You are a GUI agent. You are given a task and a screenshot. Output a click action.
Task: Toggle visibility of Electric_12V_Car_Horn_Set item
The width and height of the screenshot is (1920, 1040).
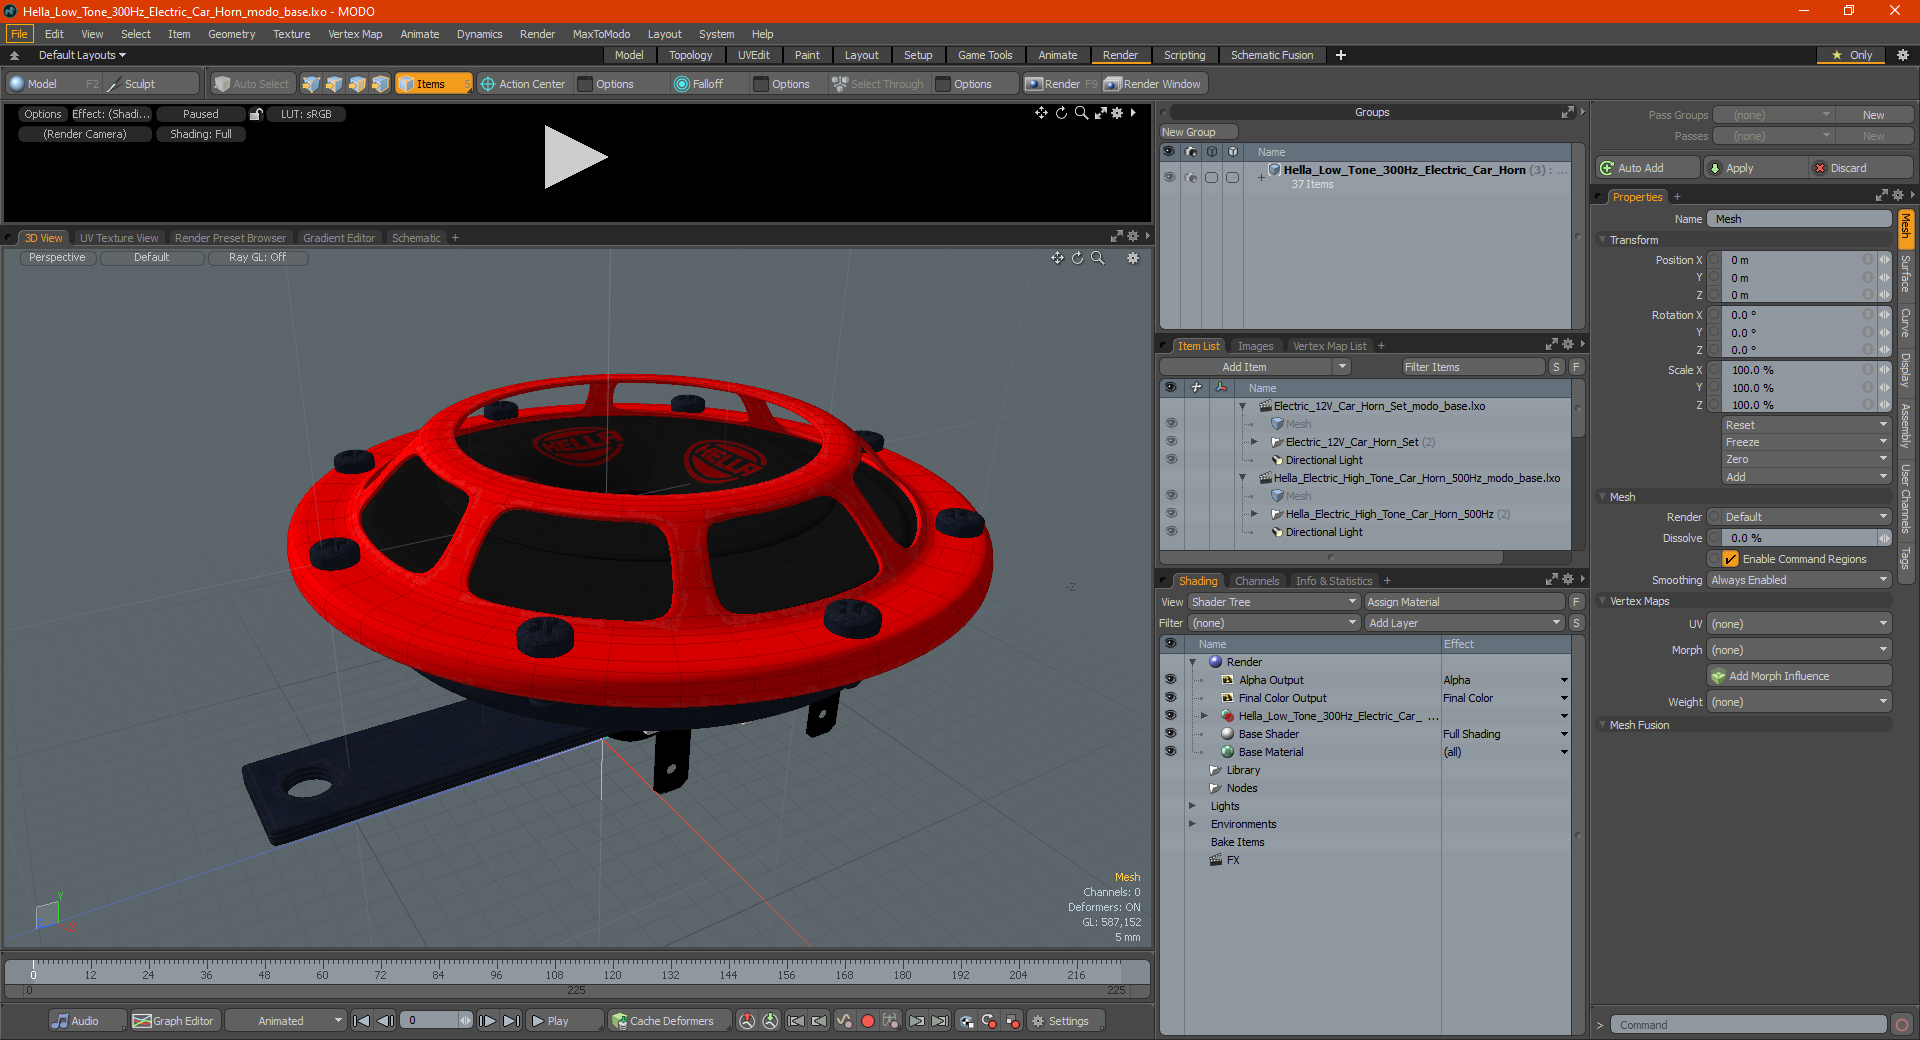coord(1170,442)
